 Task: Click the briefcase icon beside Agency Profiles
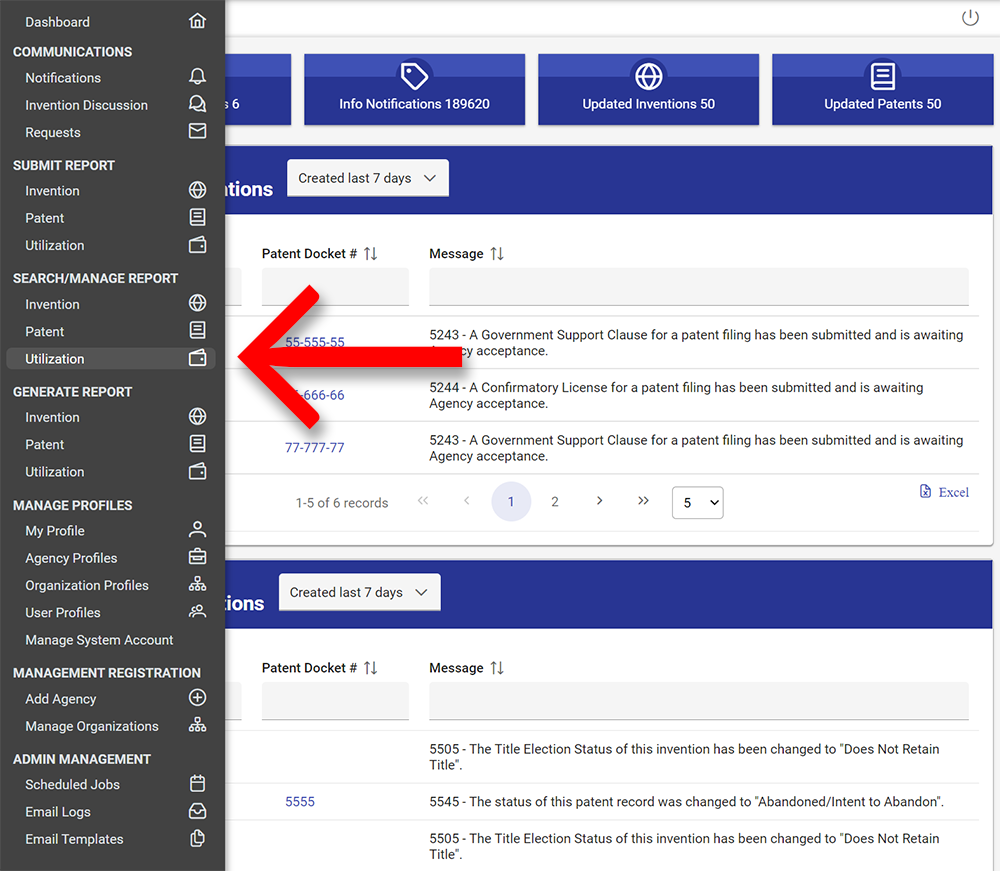coord(197,557)
